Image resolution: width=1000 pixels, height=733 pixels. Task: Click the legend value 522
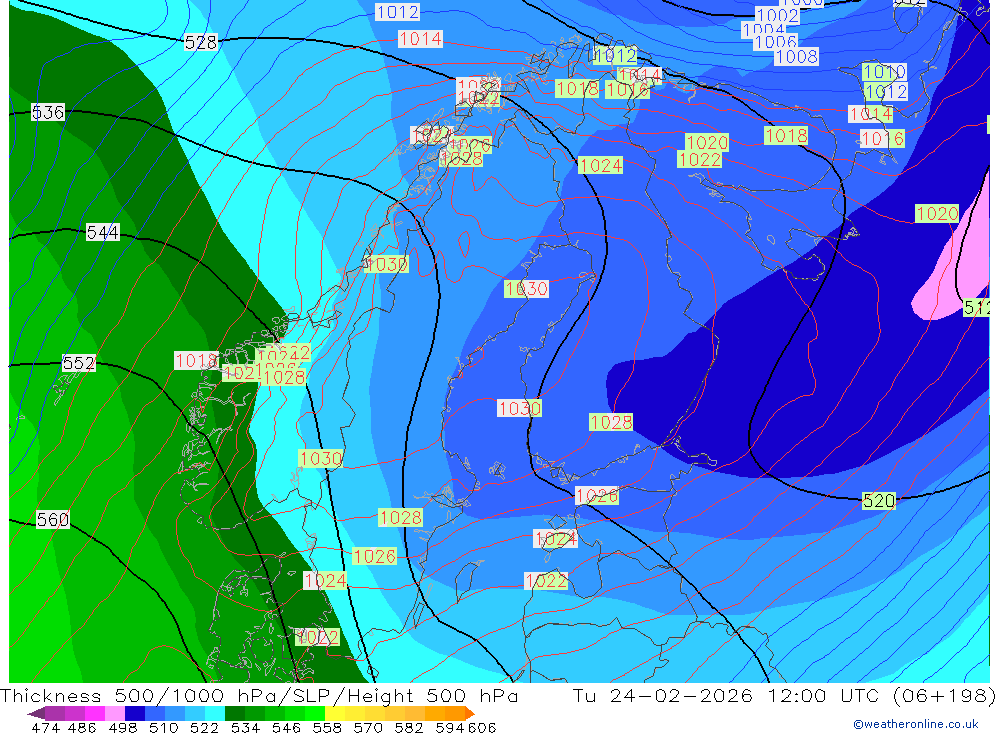[x=204, y=727]
